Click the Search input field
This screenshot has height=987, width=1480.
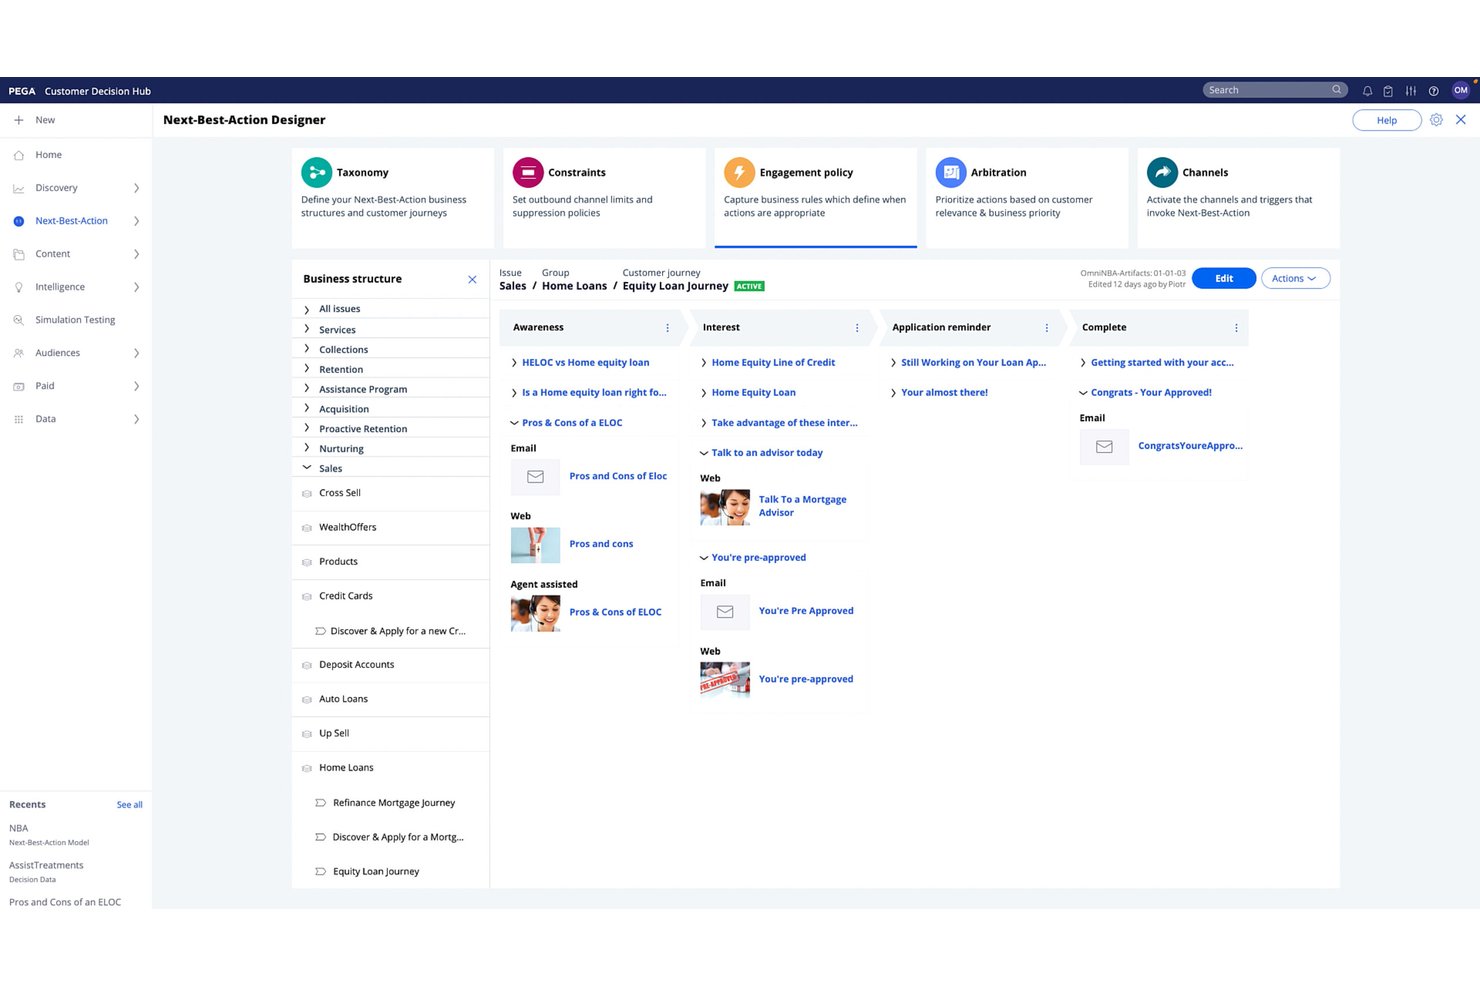pyautogui.click(x=1275, y=90)
